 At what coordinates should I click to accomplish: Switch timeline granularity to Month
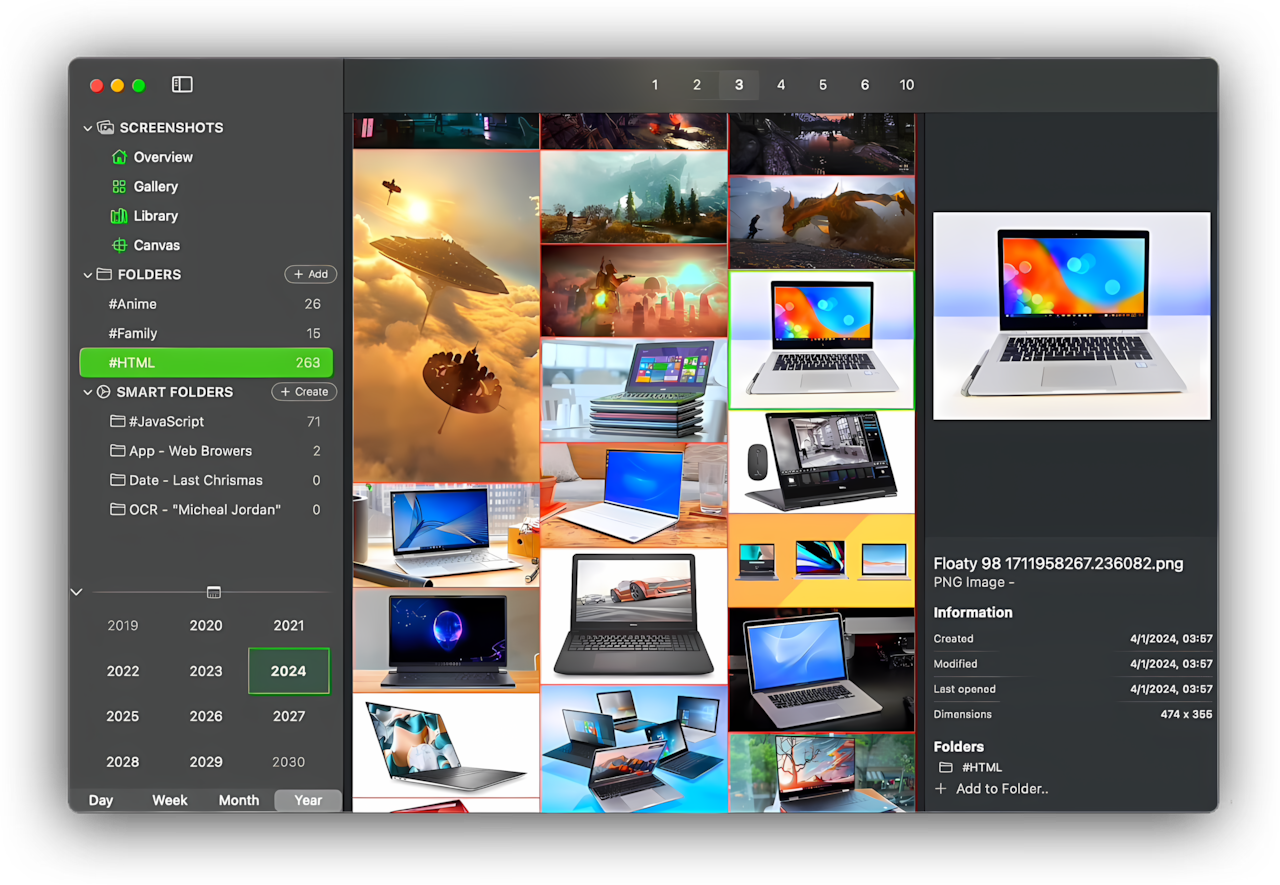239,800
